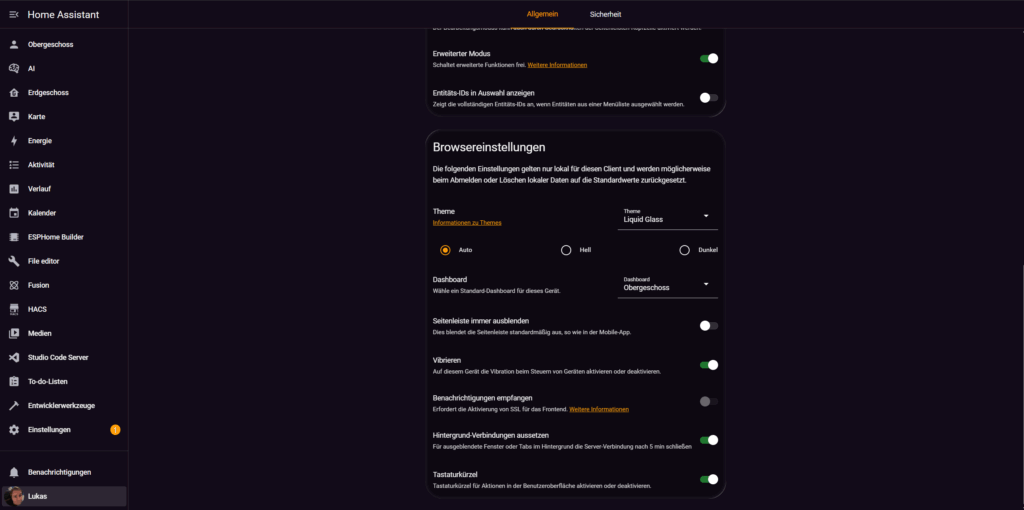Open the File editor wrench icon
Viewport: 1024px width, 510px height.
(x=14, y=261)
